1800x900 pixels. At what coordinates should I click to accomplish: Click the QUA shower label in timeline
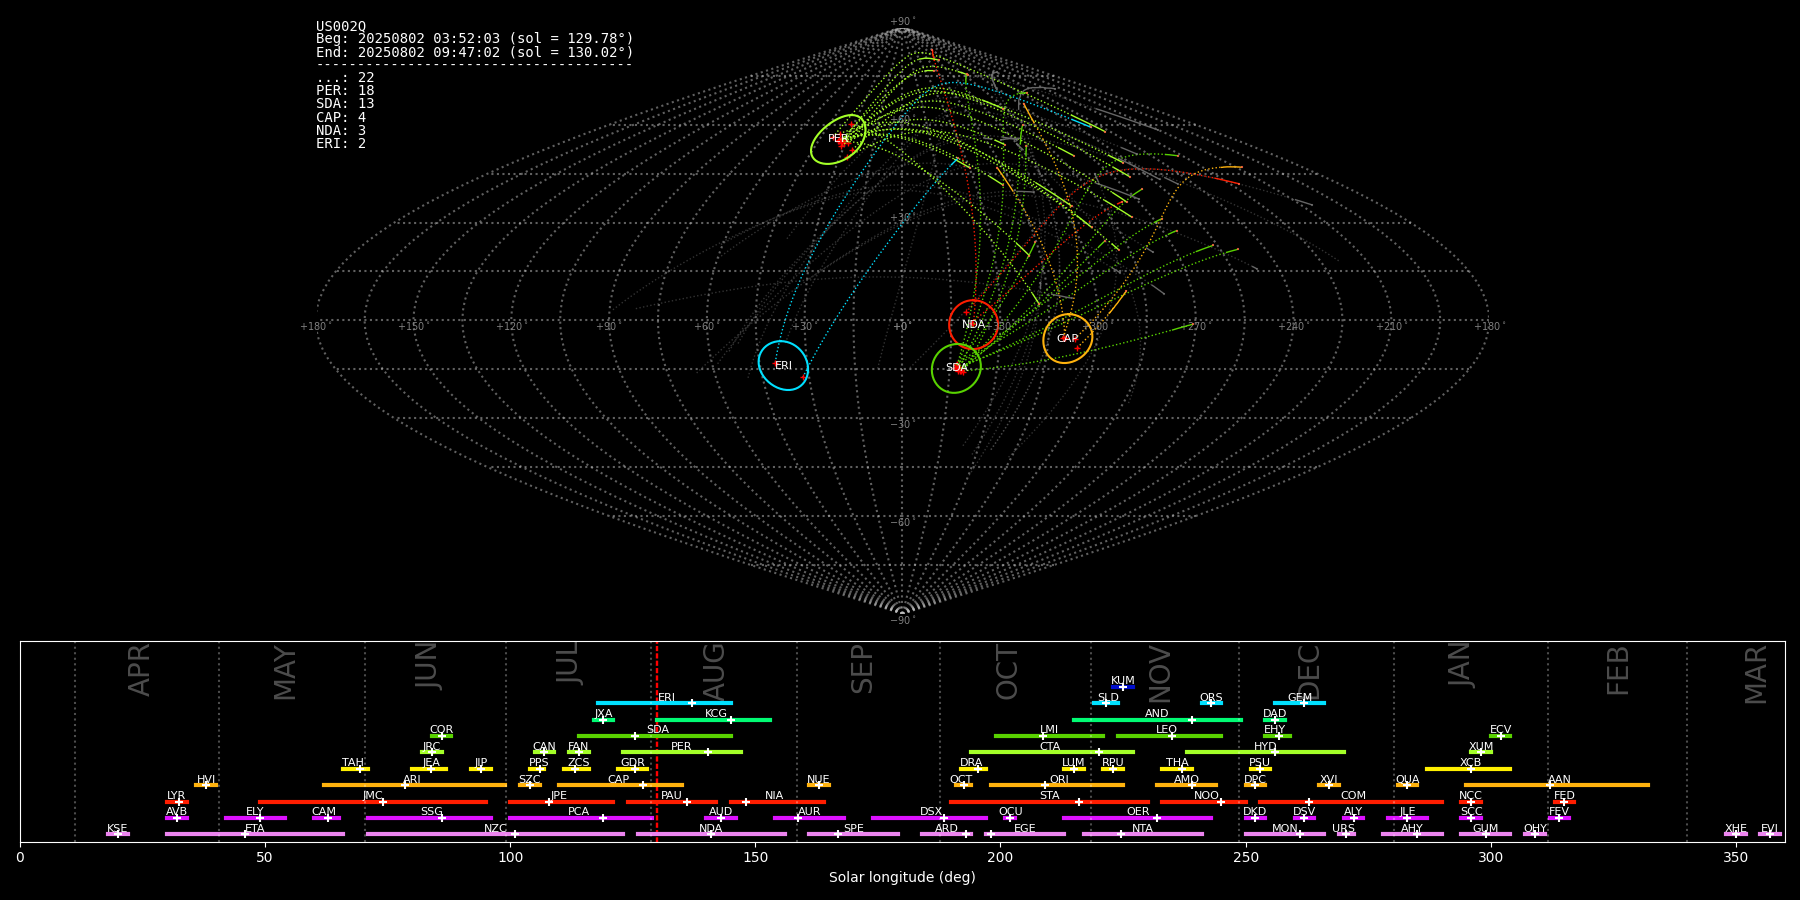tap(1407, 780)
